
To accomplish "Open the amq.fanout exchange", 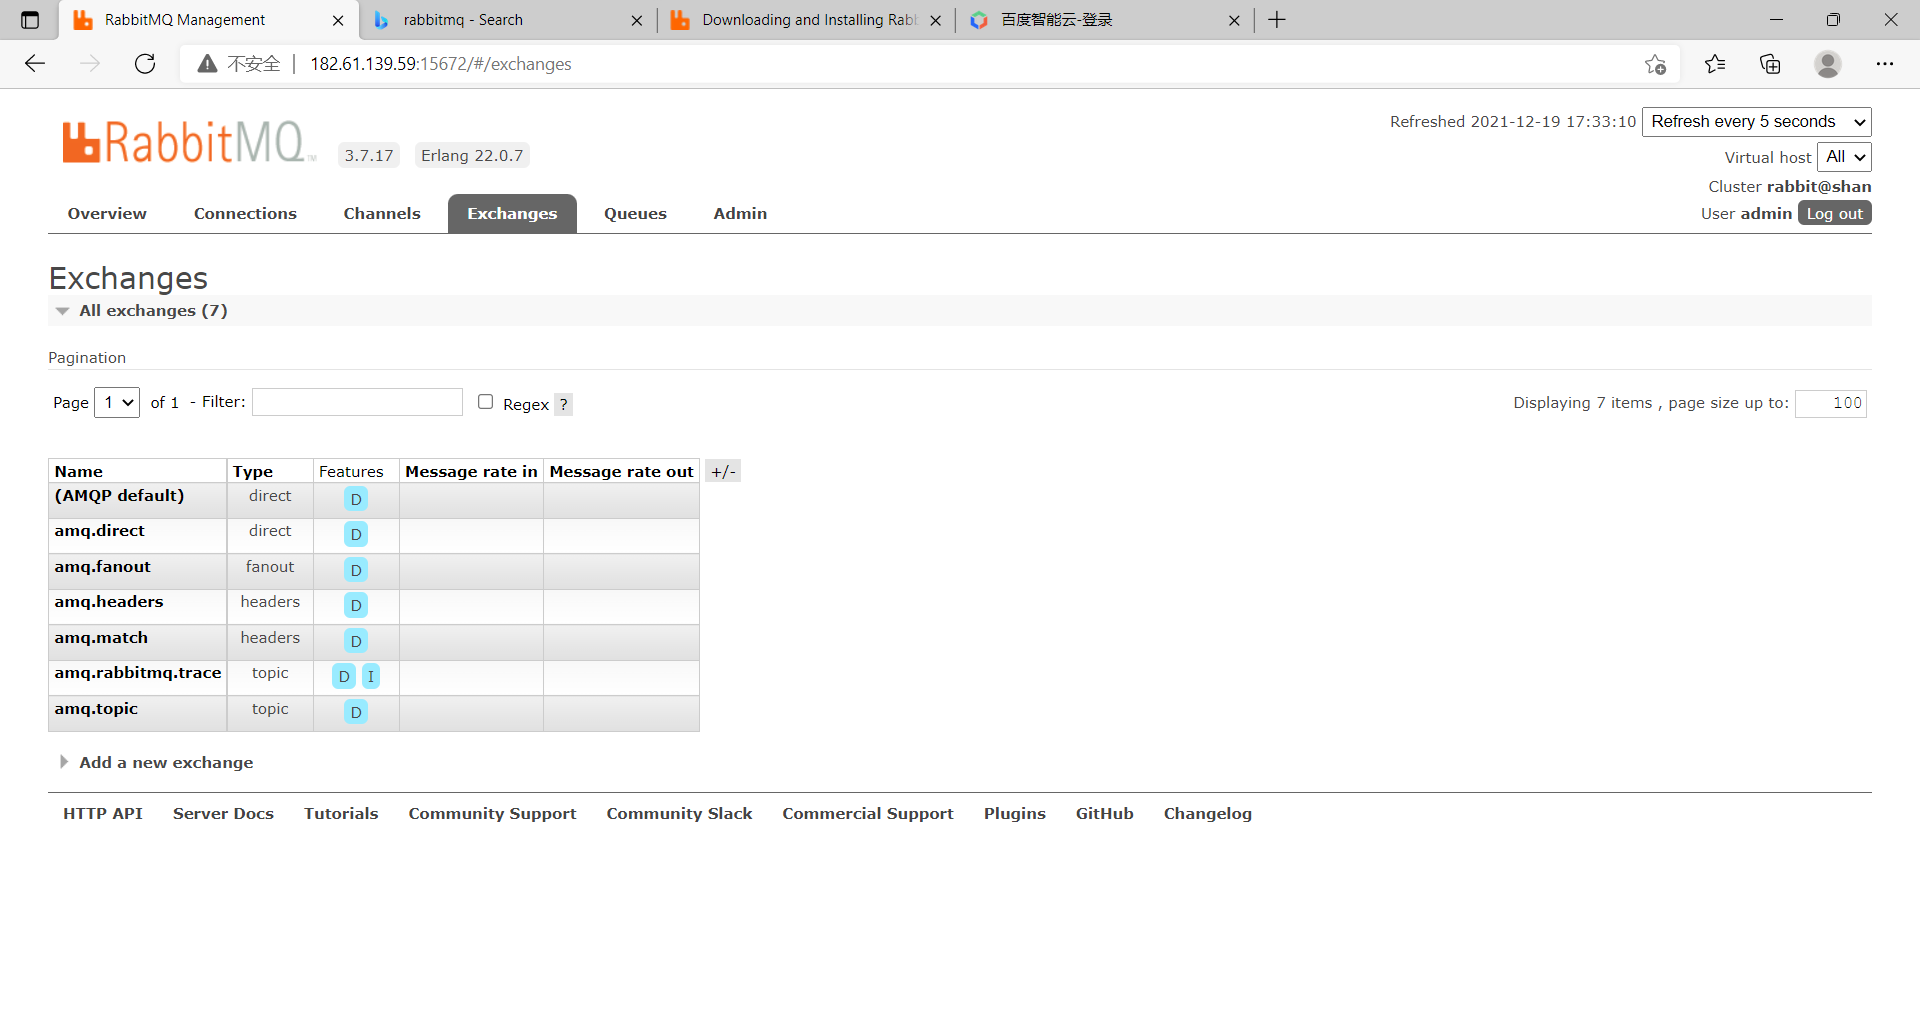I will (x=102, y=567).
